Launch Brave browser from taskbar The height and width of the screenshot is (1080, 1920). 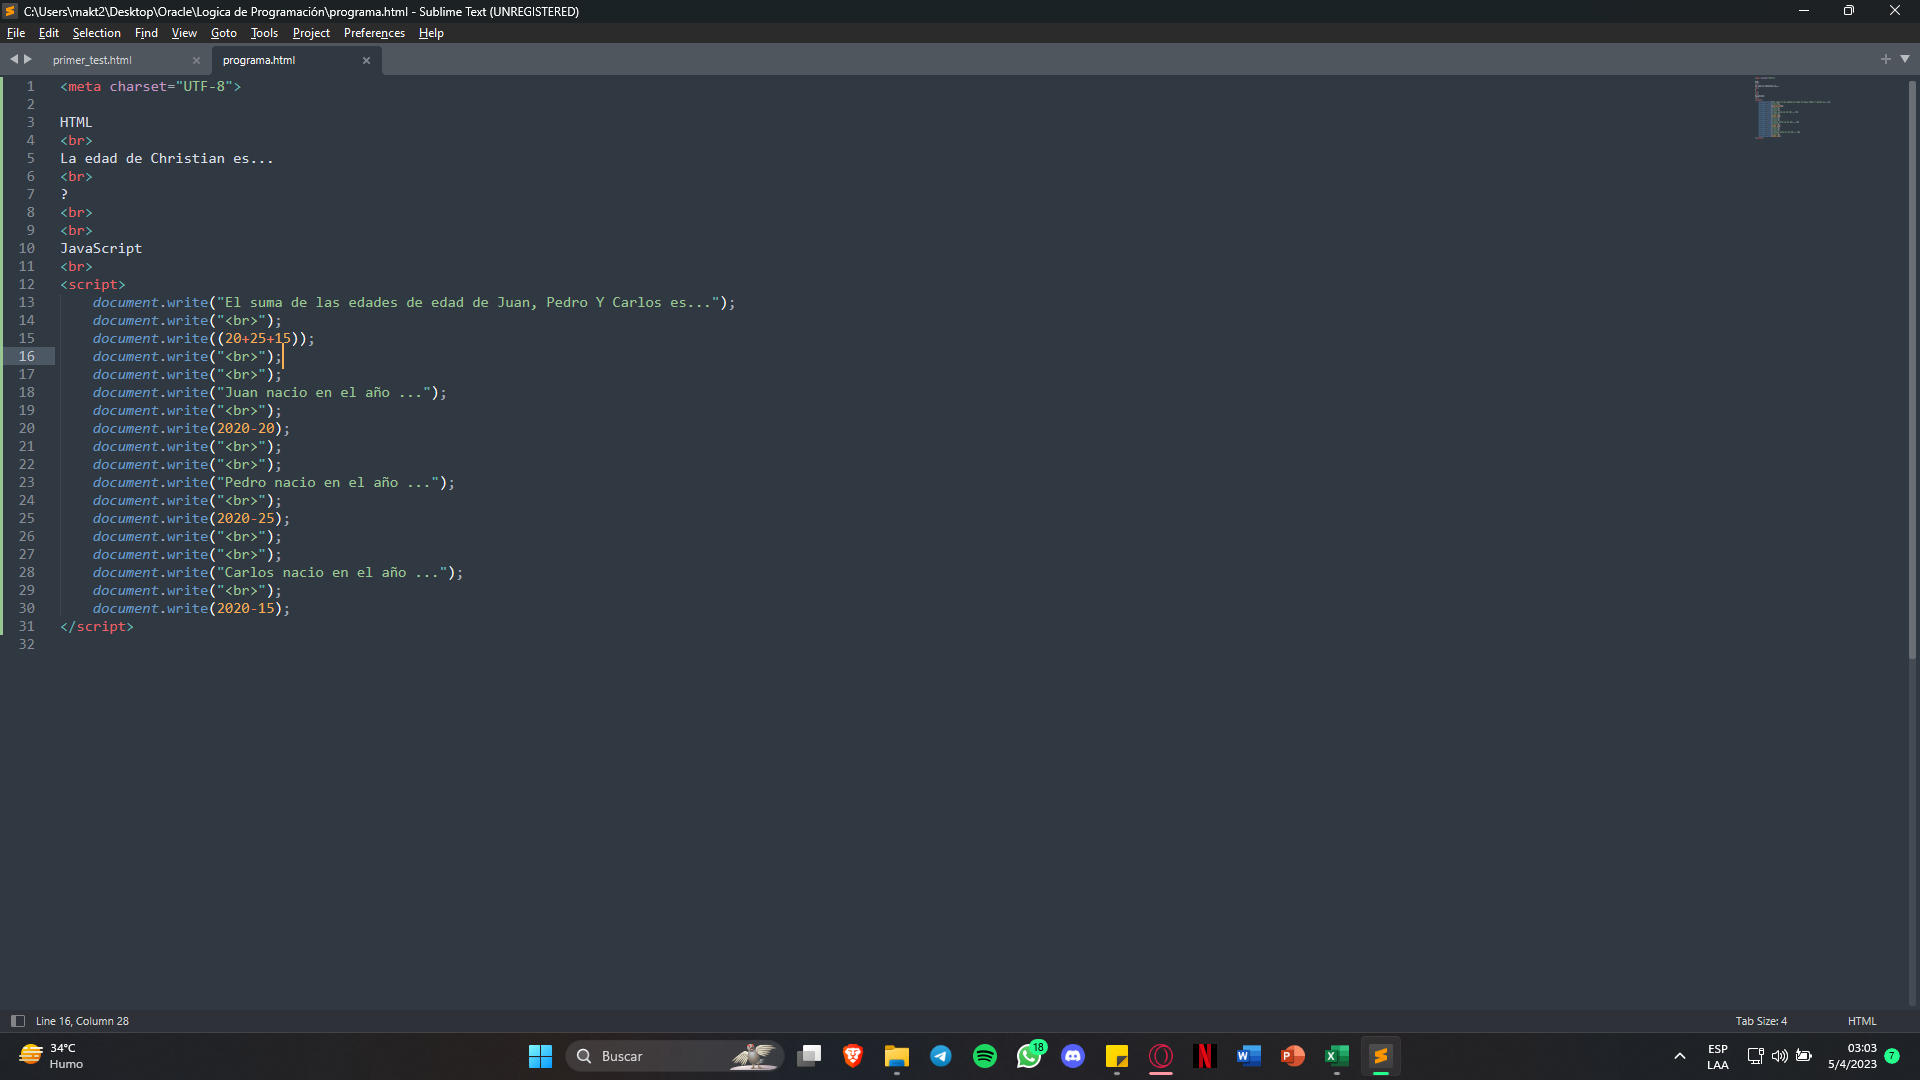pos(853,1056)
